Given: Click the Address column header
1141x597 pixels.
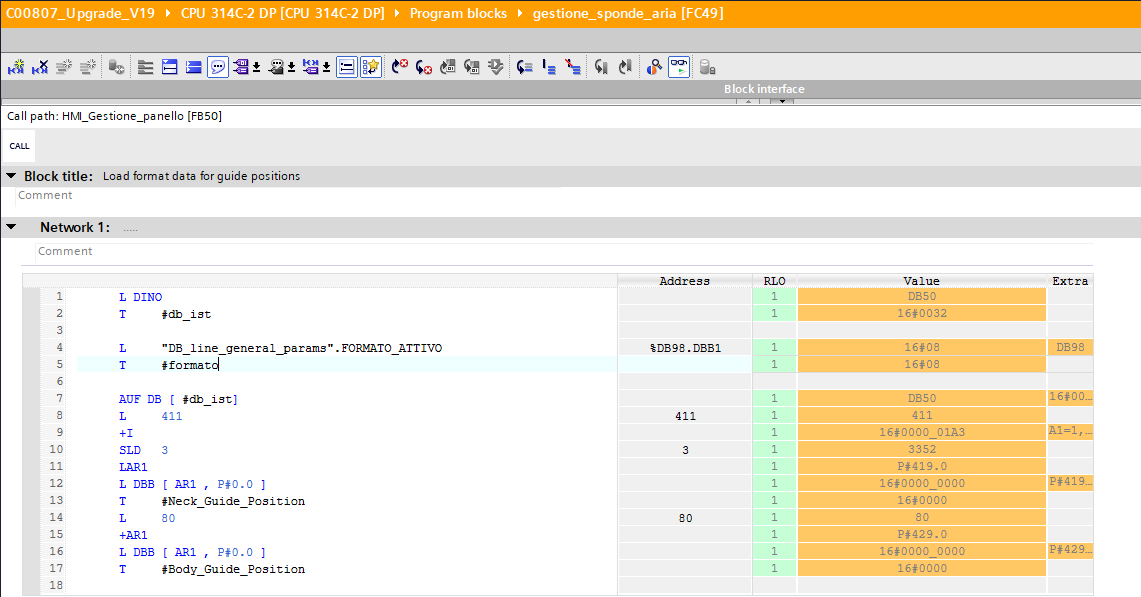Looking at the screenshot, I should pos(685,281).
